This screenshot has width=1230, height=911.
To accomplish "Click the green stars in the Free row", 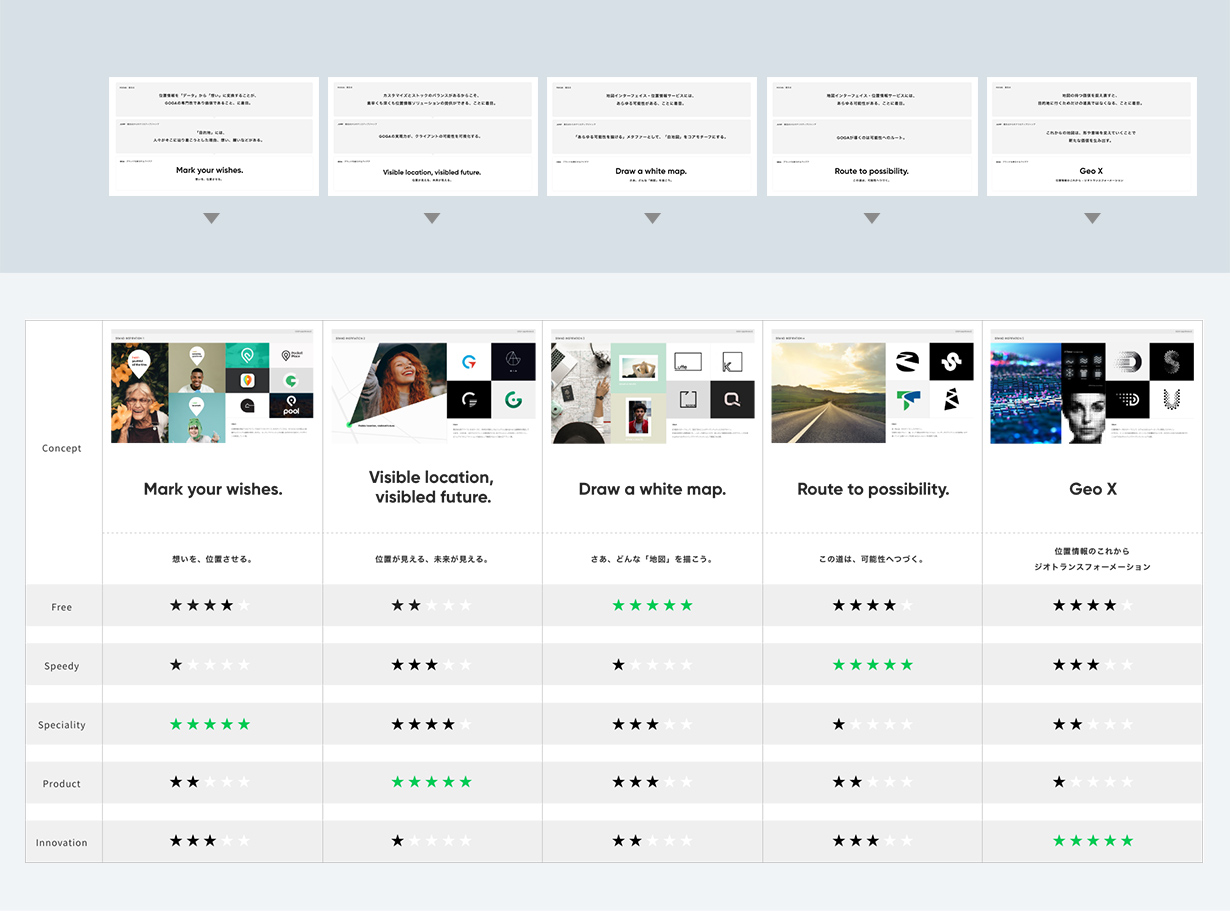I will coord(652,606).
